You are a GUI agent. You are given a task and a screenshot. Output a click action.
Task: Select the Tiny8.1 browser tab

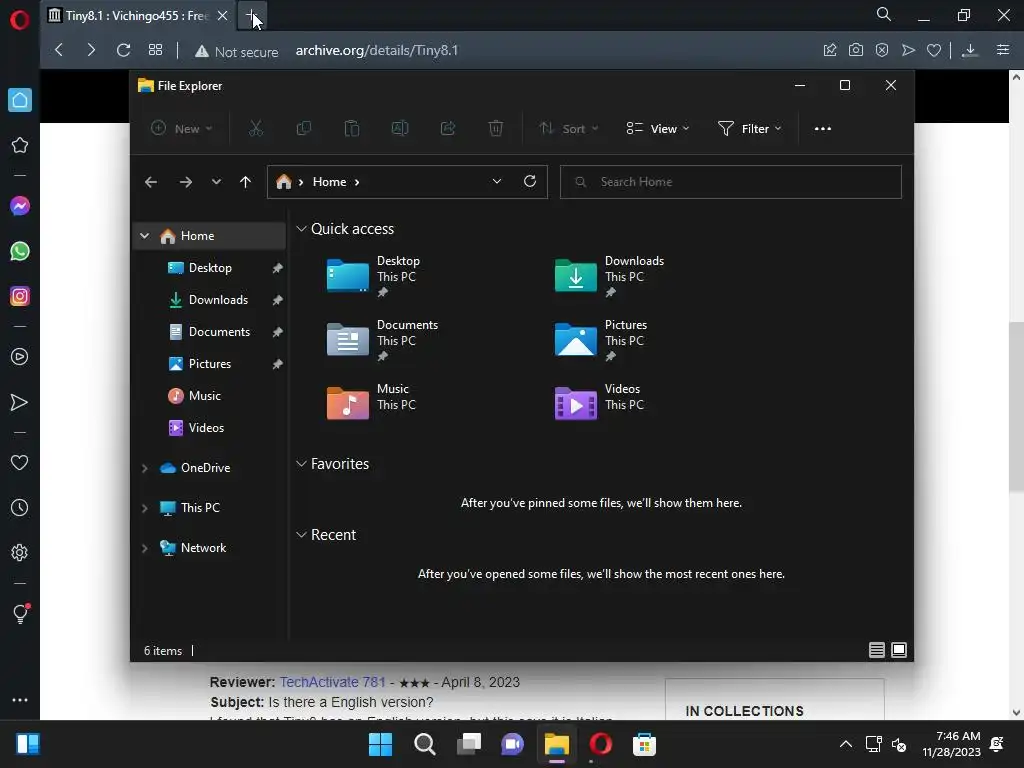pos(138,15)
